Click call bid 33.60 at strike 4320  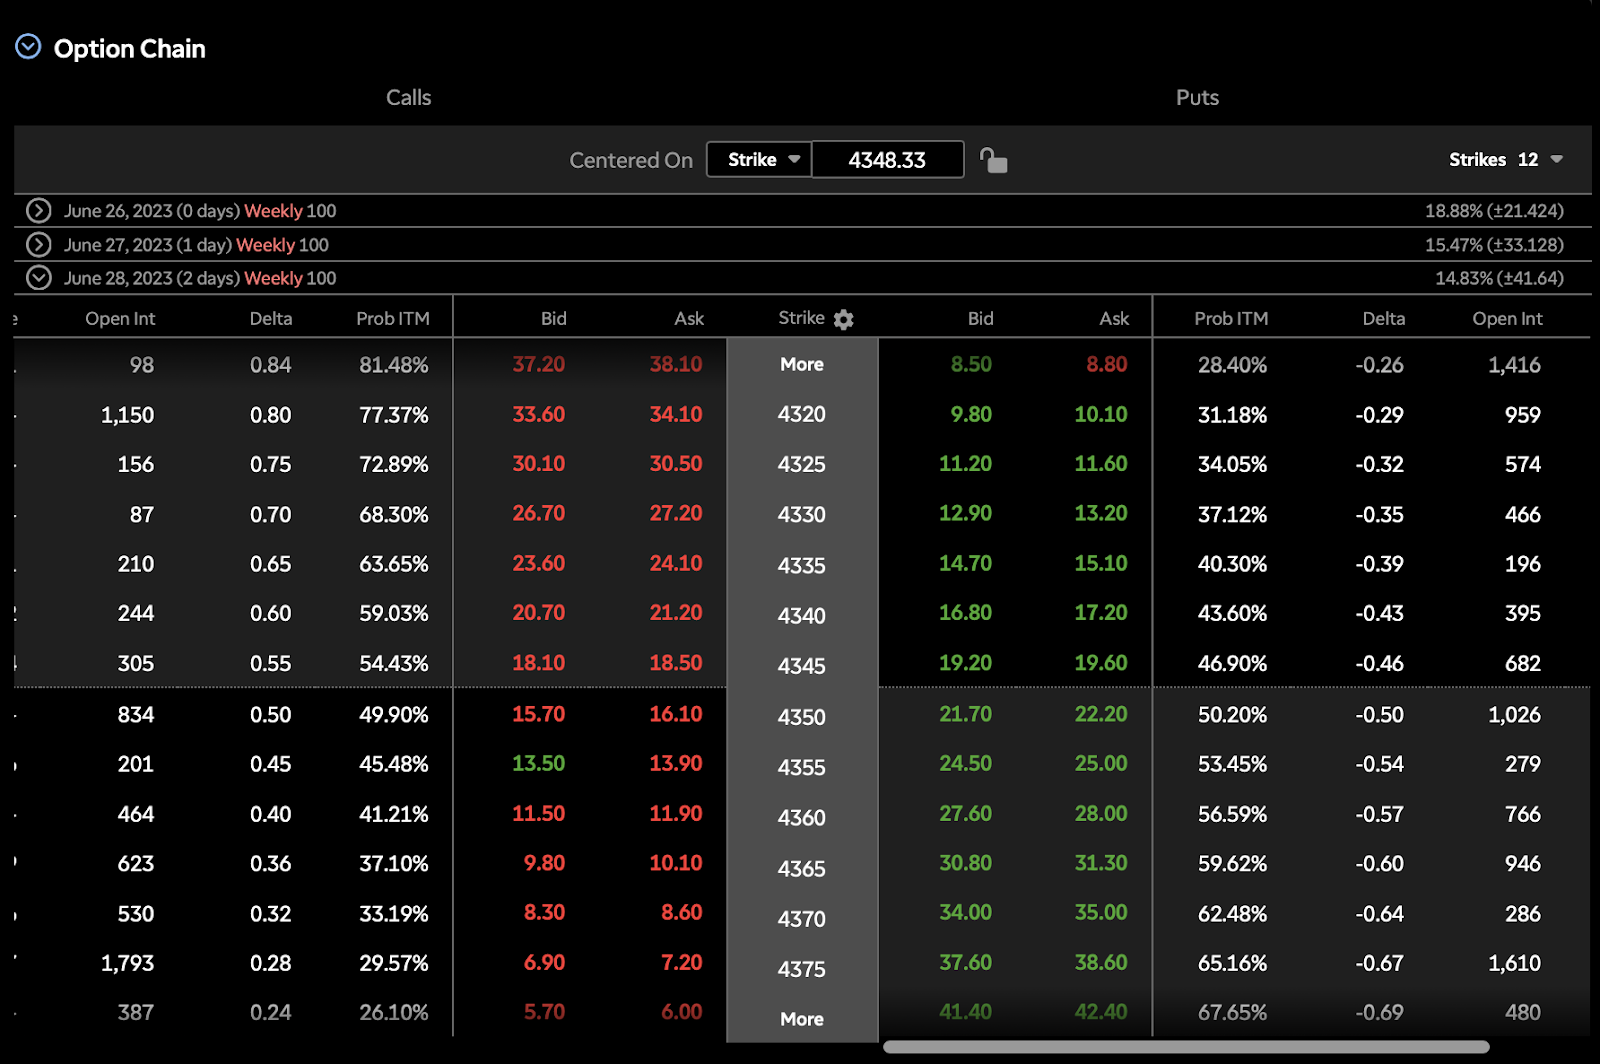(x=539, y=414)
